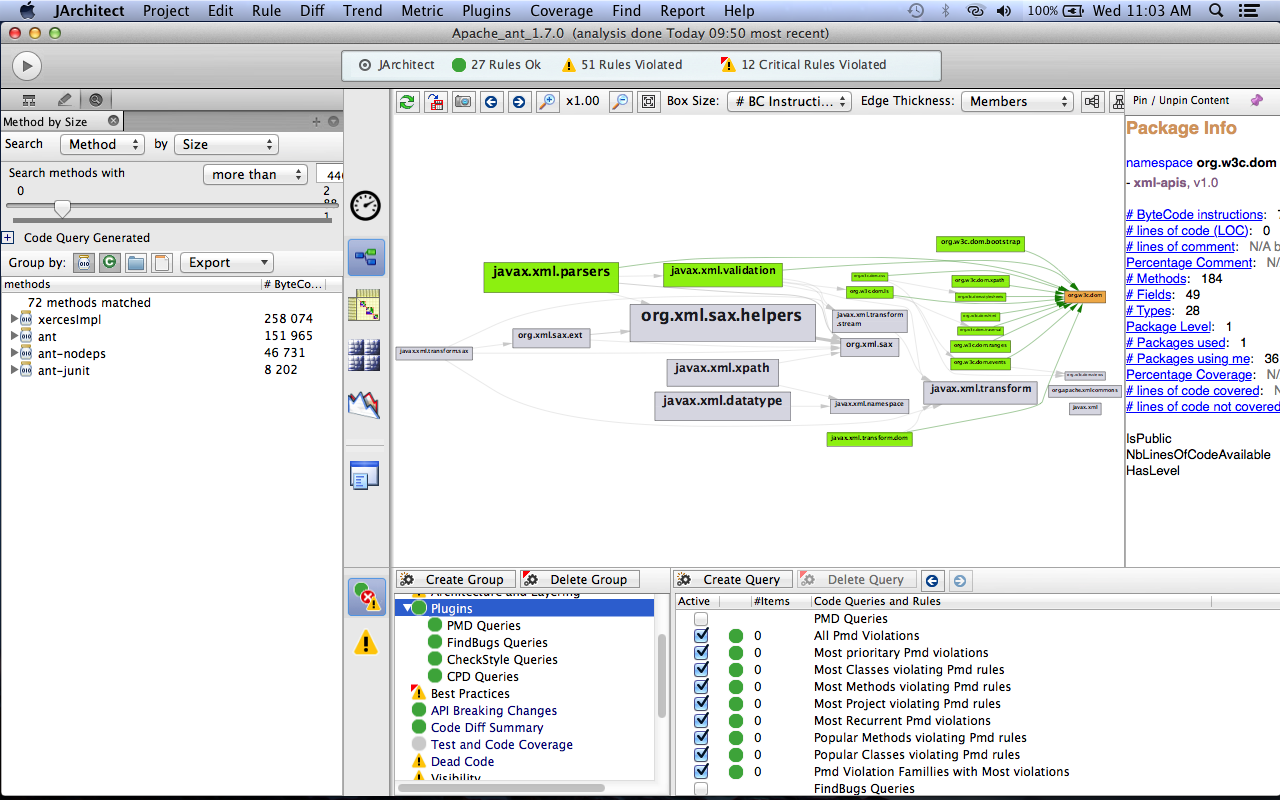The image size is (1280, 800).
Task: Toggle checkbox for Most Classes violating Pmd rules
Action: pyautogui.click(x=701, y=670)
